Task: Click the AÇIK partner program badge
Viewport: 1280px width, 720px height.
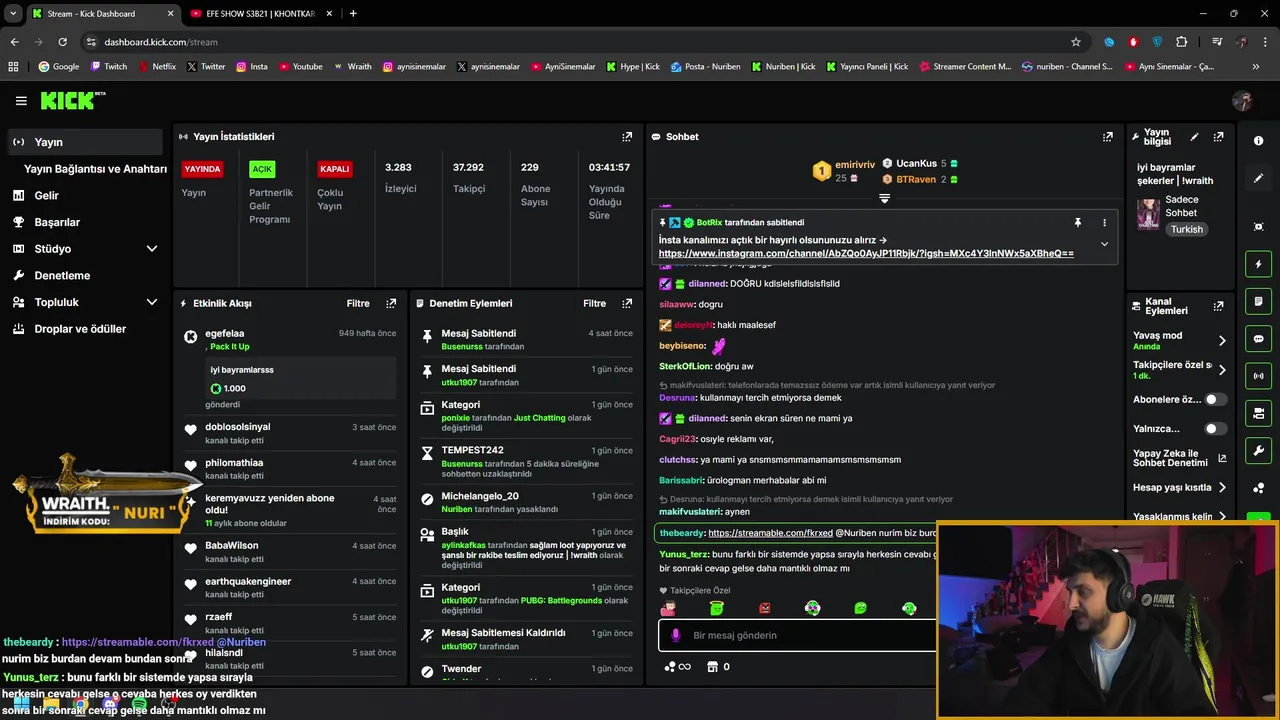Action: 262,169
